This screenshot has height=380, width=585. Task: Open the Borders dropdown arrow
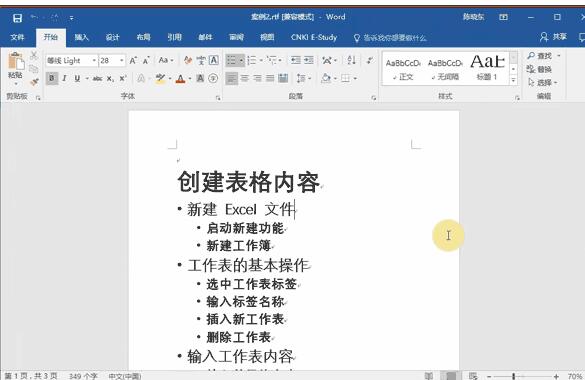tap(355, 79)
